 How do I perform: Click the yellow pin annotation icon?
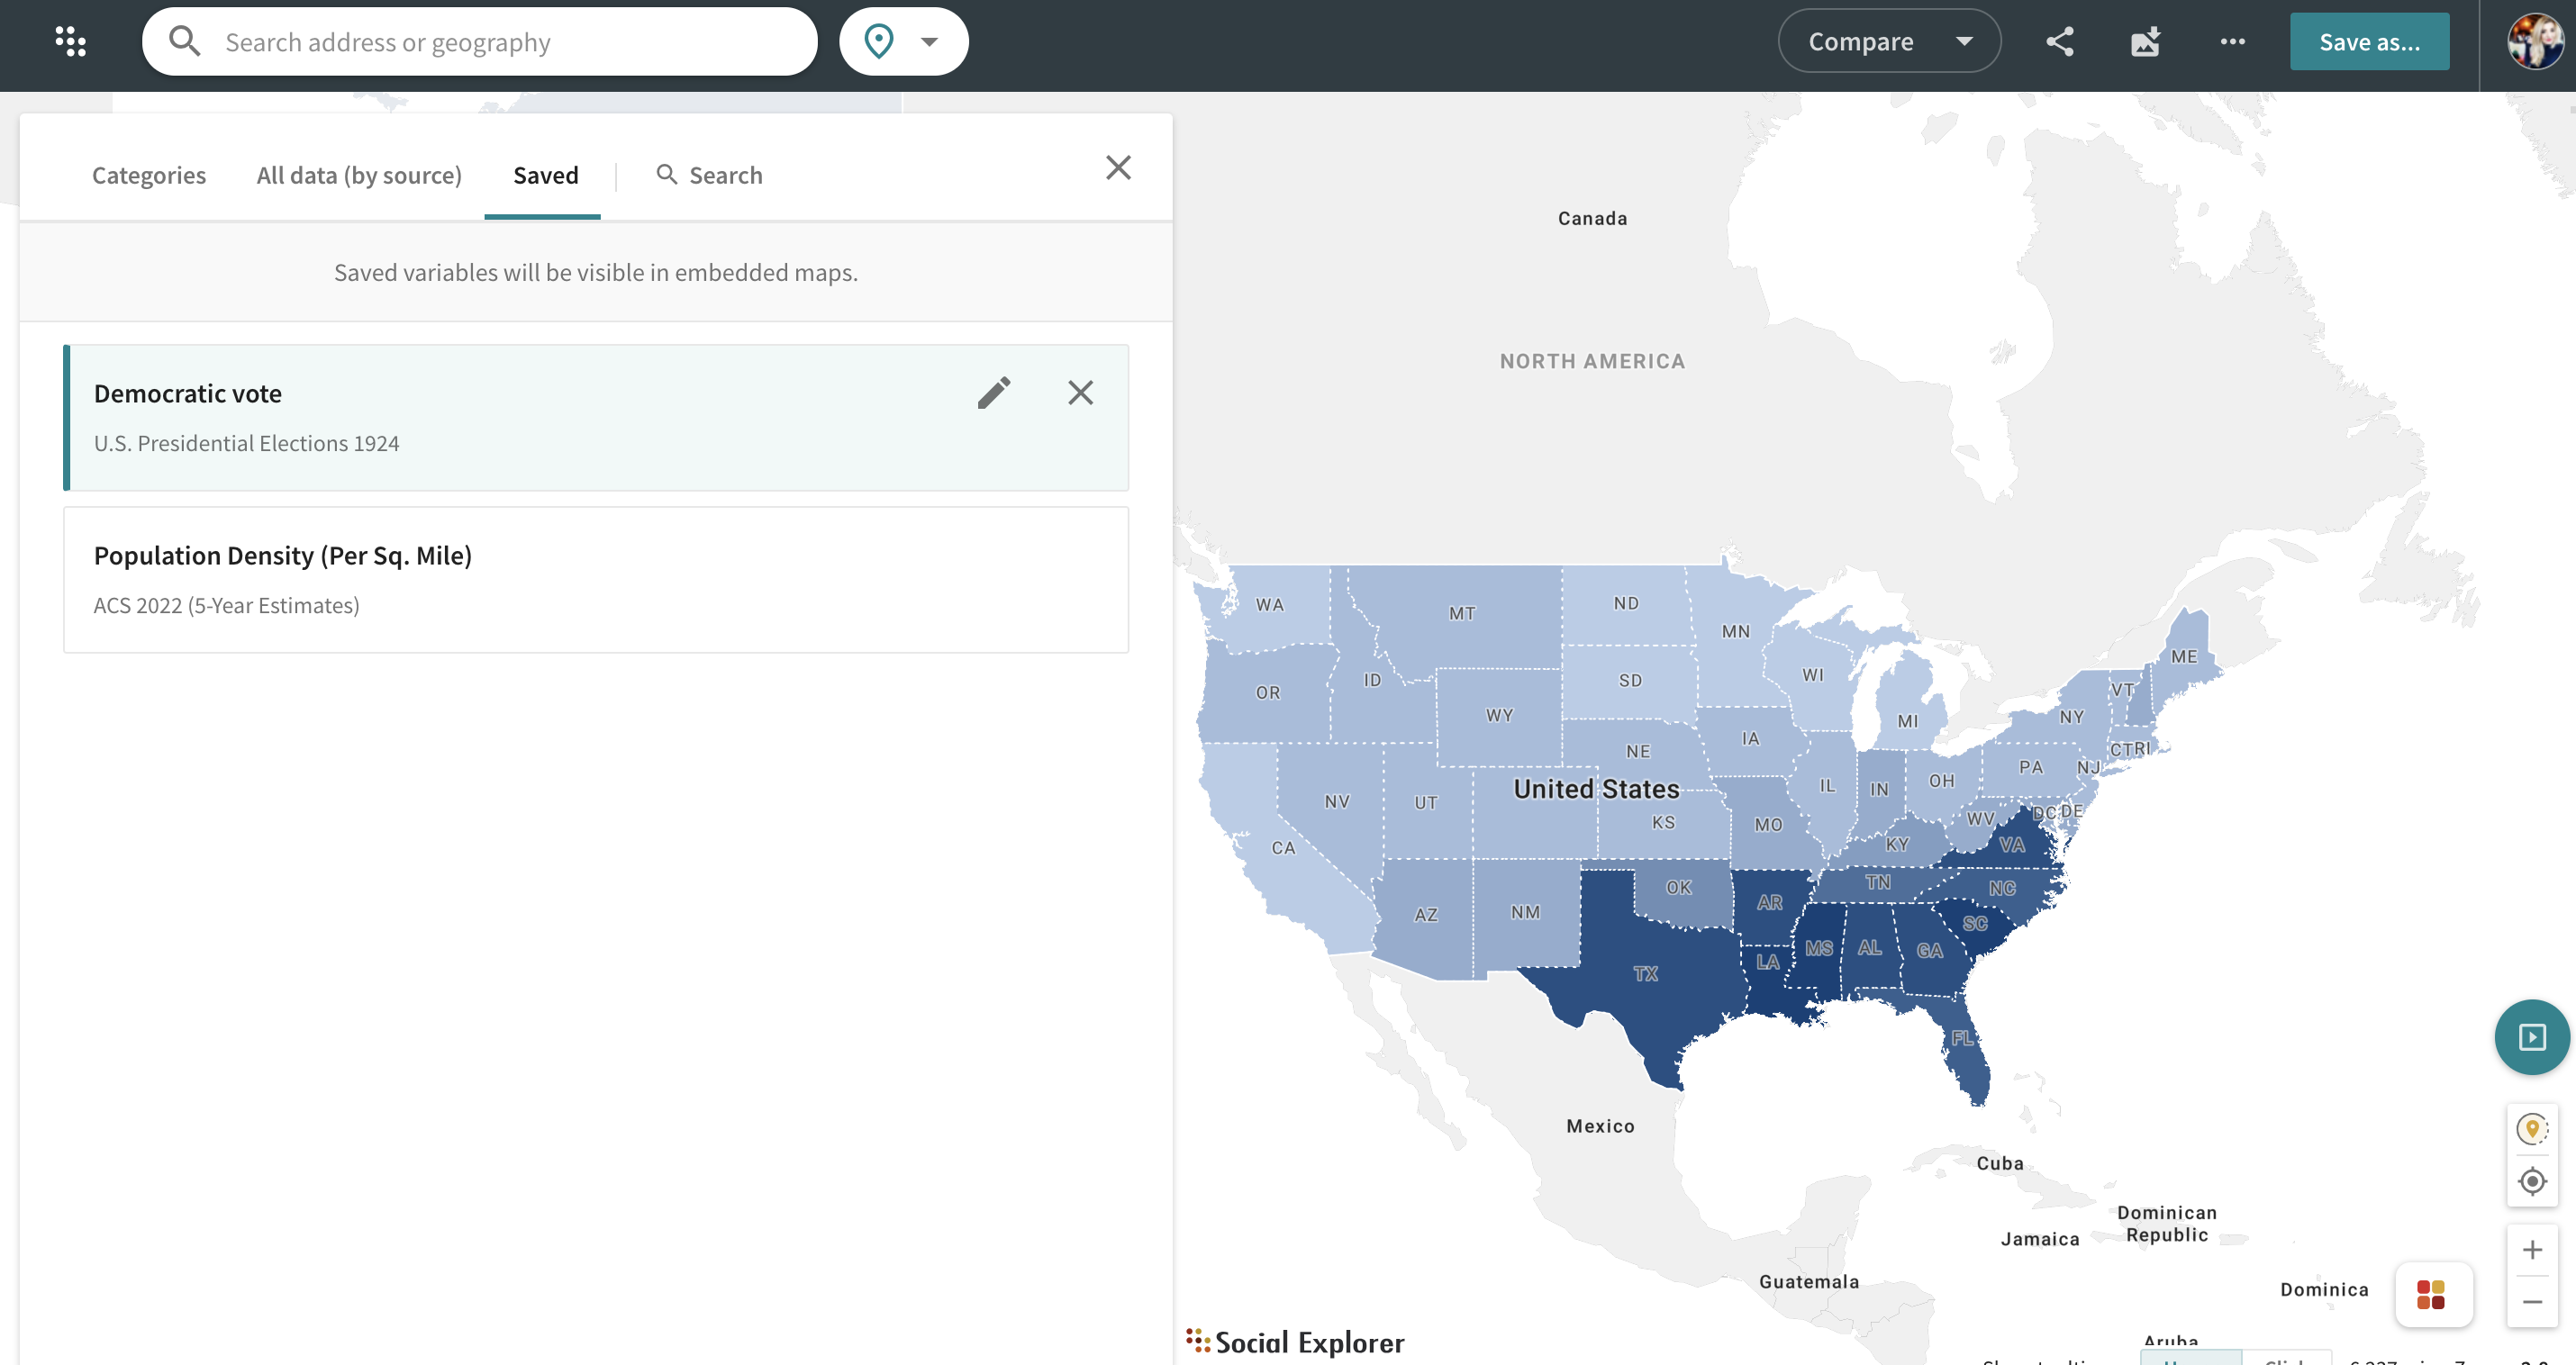coord(2531,1129)
